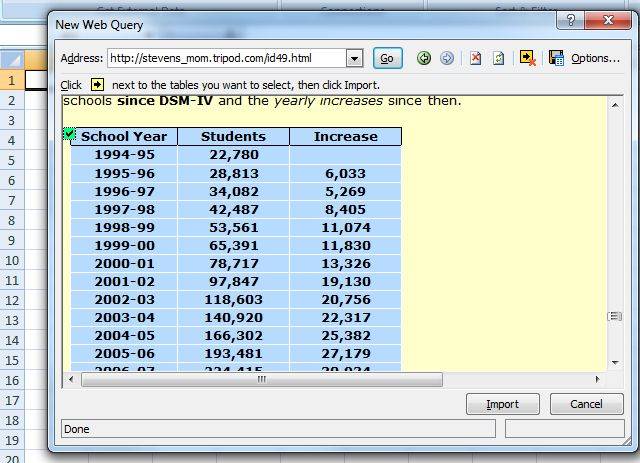The width and height of the screenshot is (640, 463).
Task: Open the Options... settings
Action: click(595, 58)
